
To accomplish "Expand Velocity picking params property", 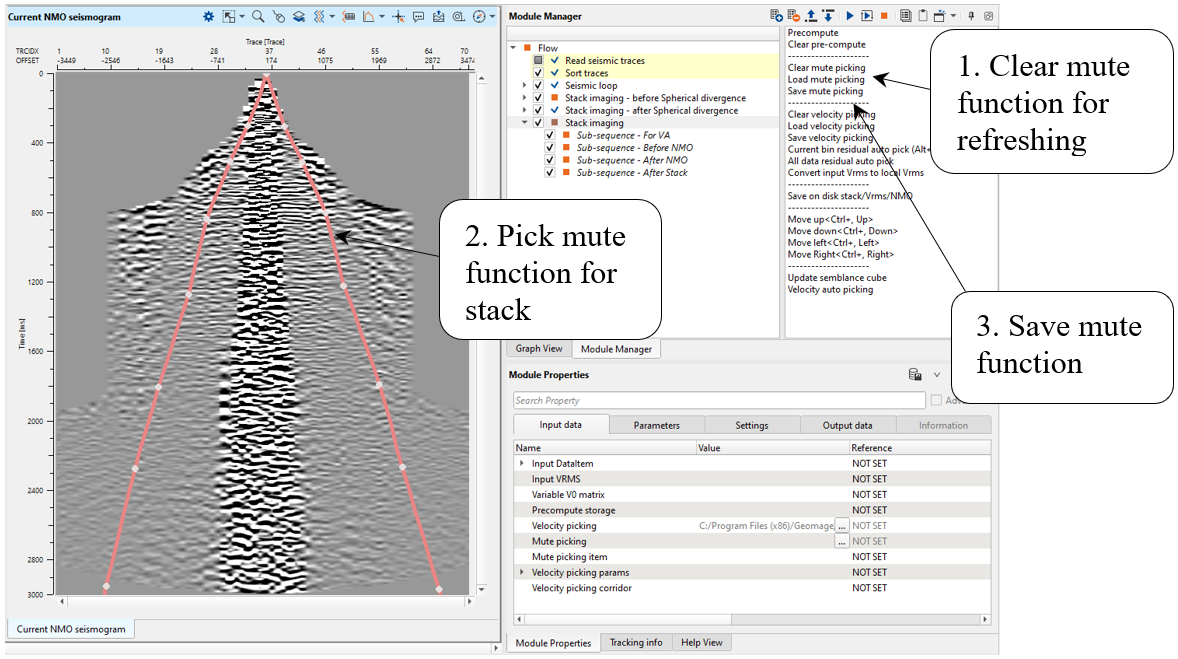I will (x=521, y=572).
